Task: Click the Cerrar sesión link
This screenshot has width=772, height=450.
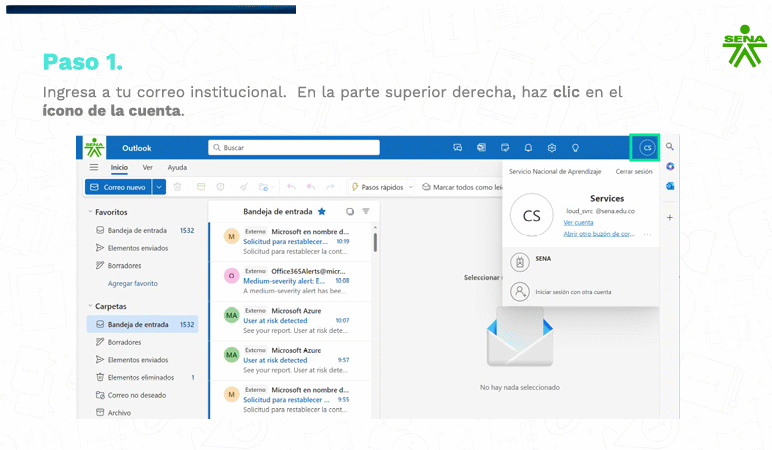Action: pos(634,171)
